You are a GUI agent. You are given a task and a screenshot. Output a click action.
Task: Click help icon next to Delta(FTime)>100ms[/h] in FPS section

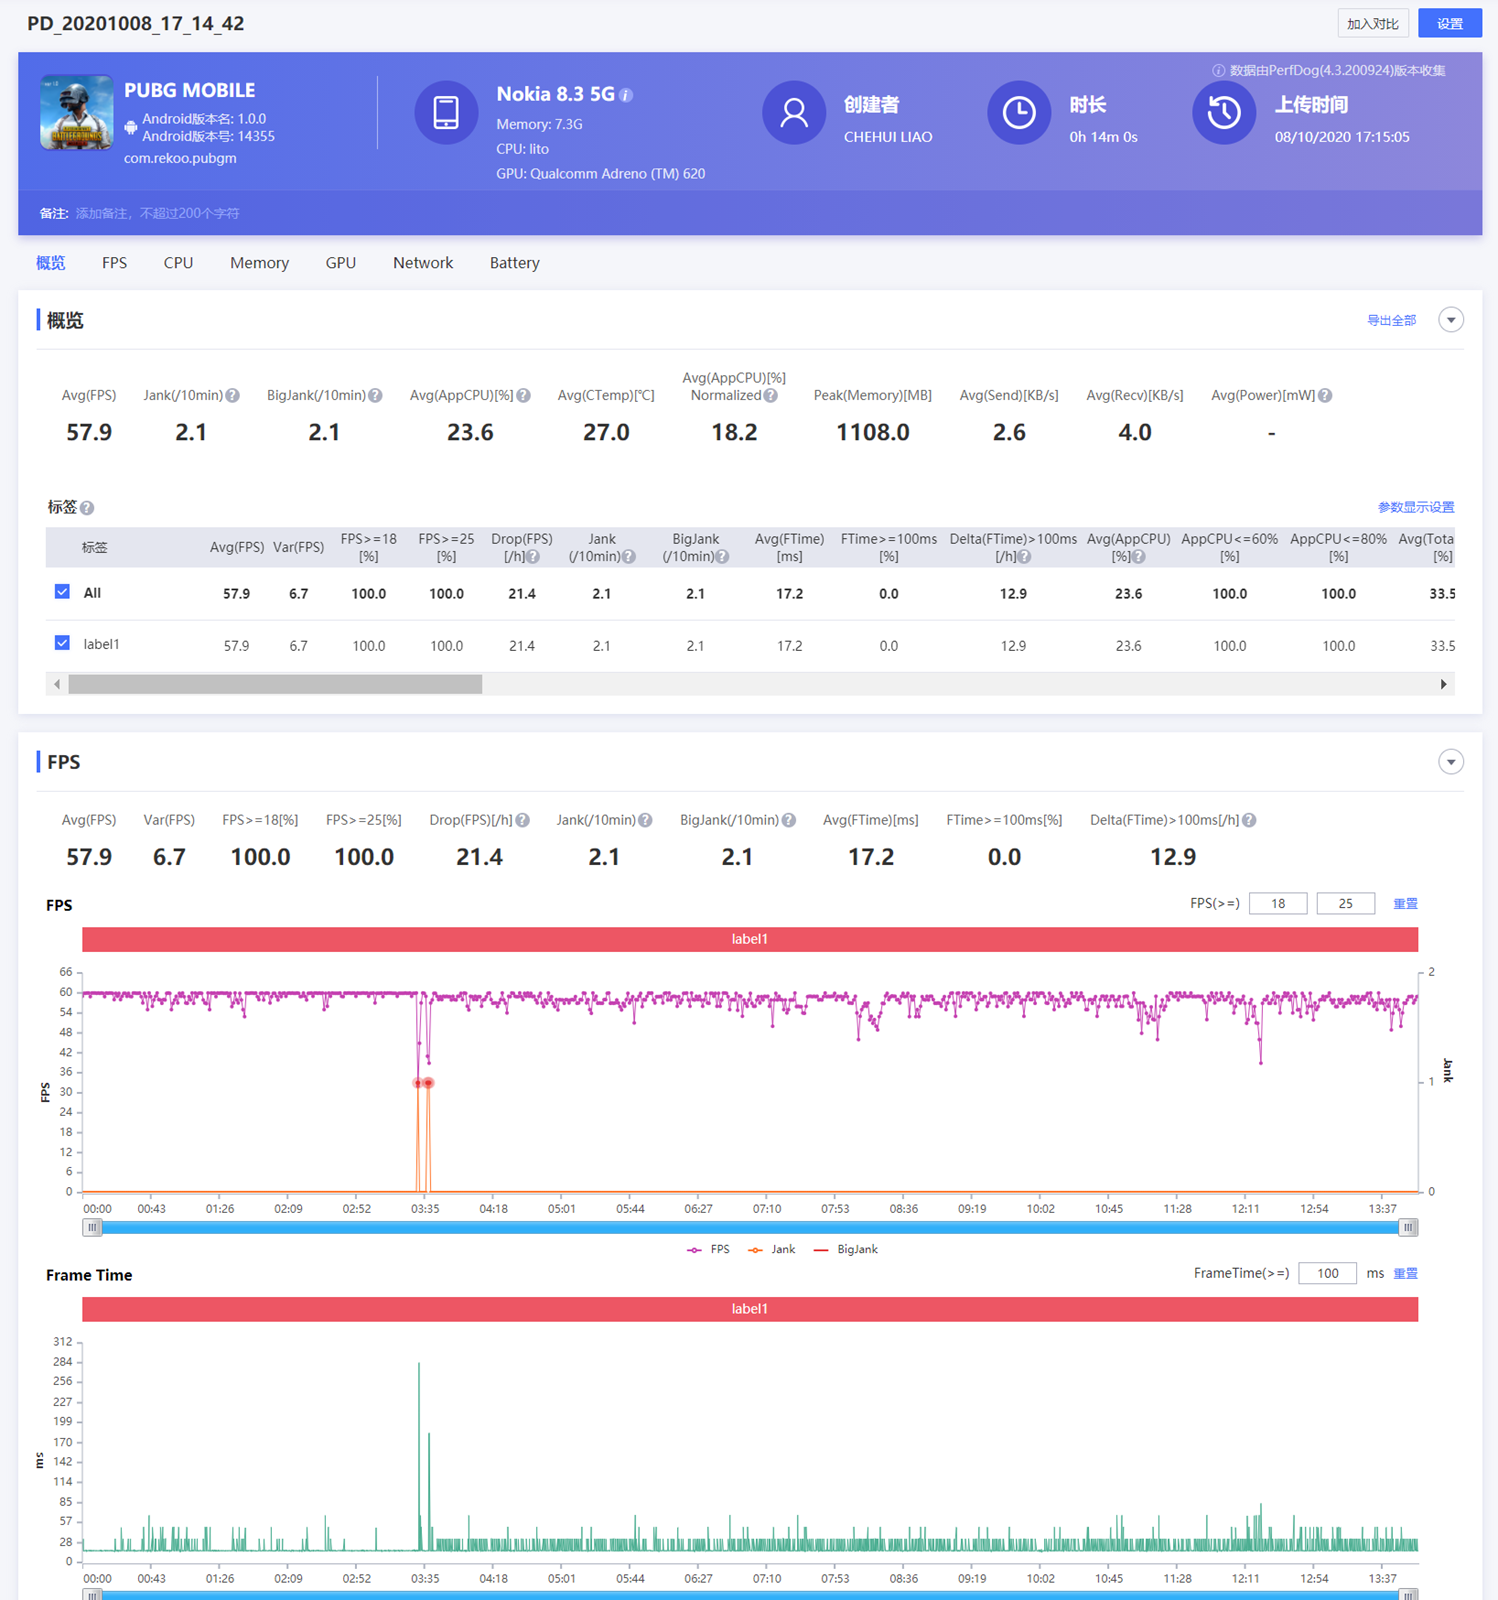click(1249, 821)
